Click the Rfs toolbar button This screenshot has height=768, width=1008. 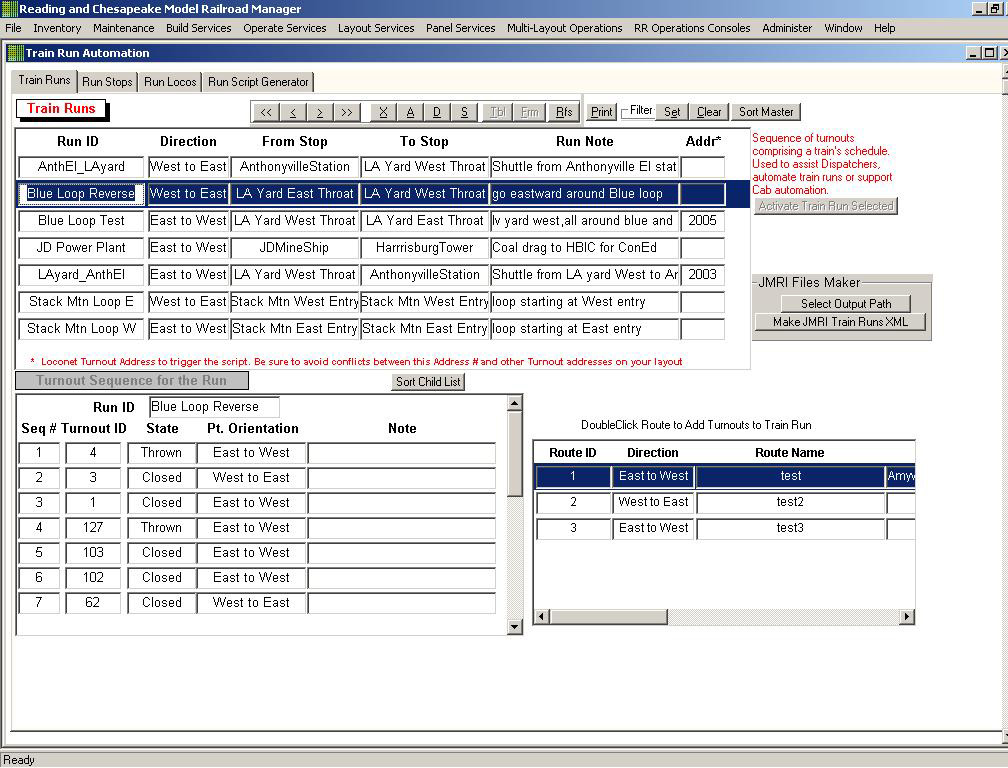click(564, 112)
